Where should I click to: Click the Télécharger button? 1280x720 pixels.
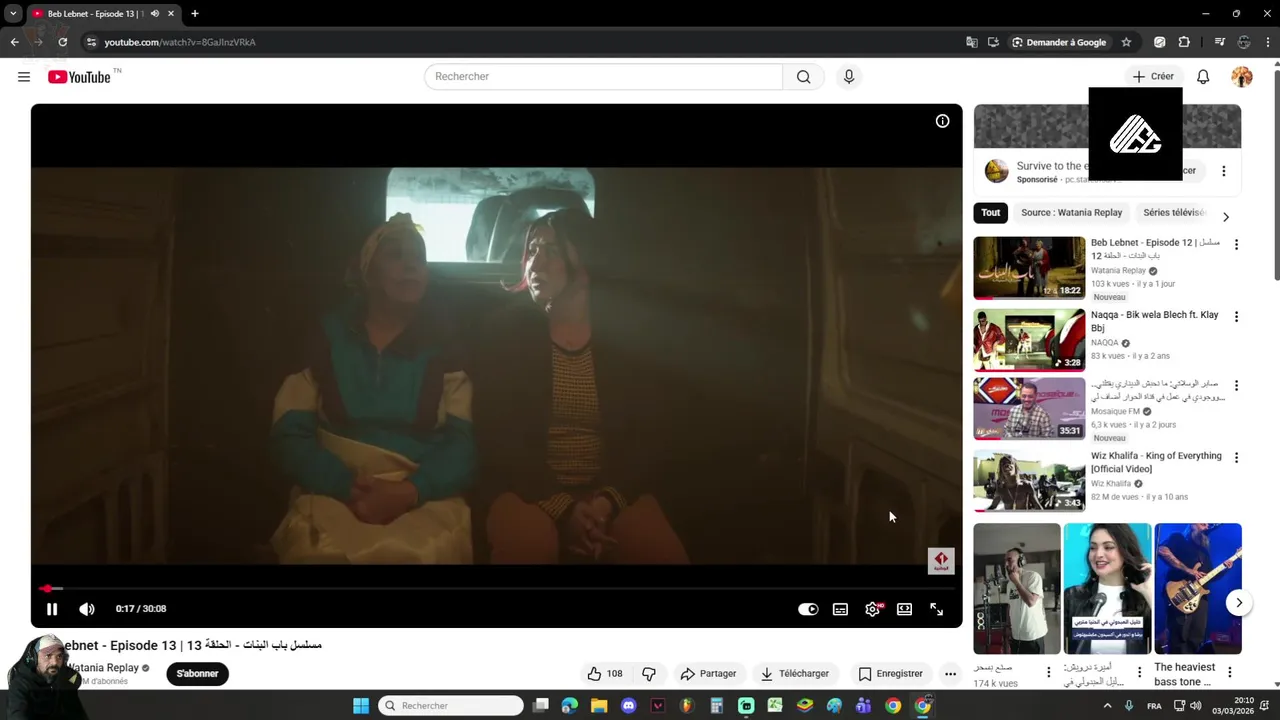(795, 674)
